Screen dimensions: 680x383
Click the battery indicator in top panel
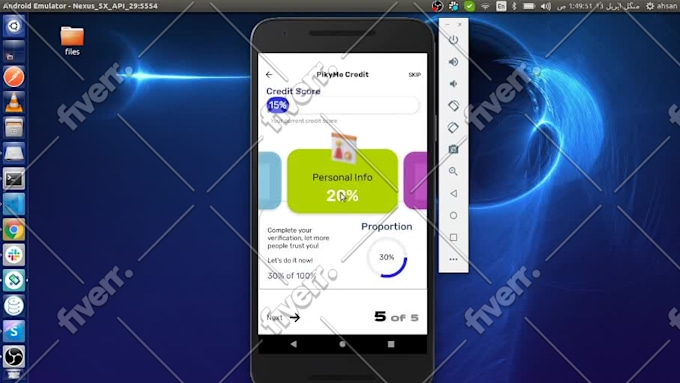tap(529, 6)
